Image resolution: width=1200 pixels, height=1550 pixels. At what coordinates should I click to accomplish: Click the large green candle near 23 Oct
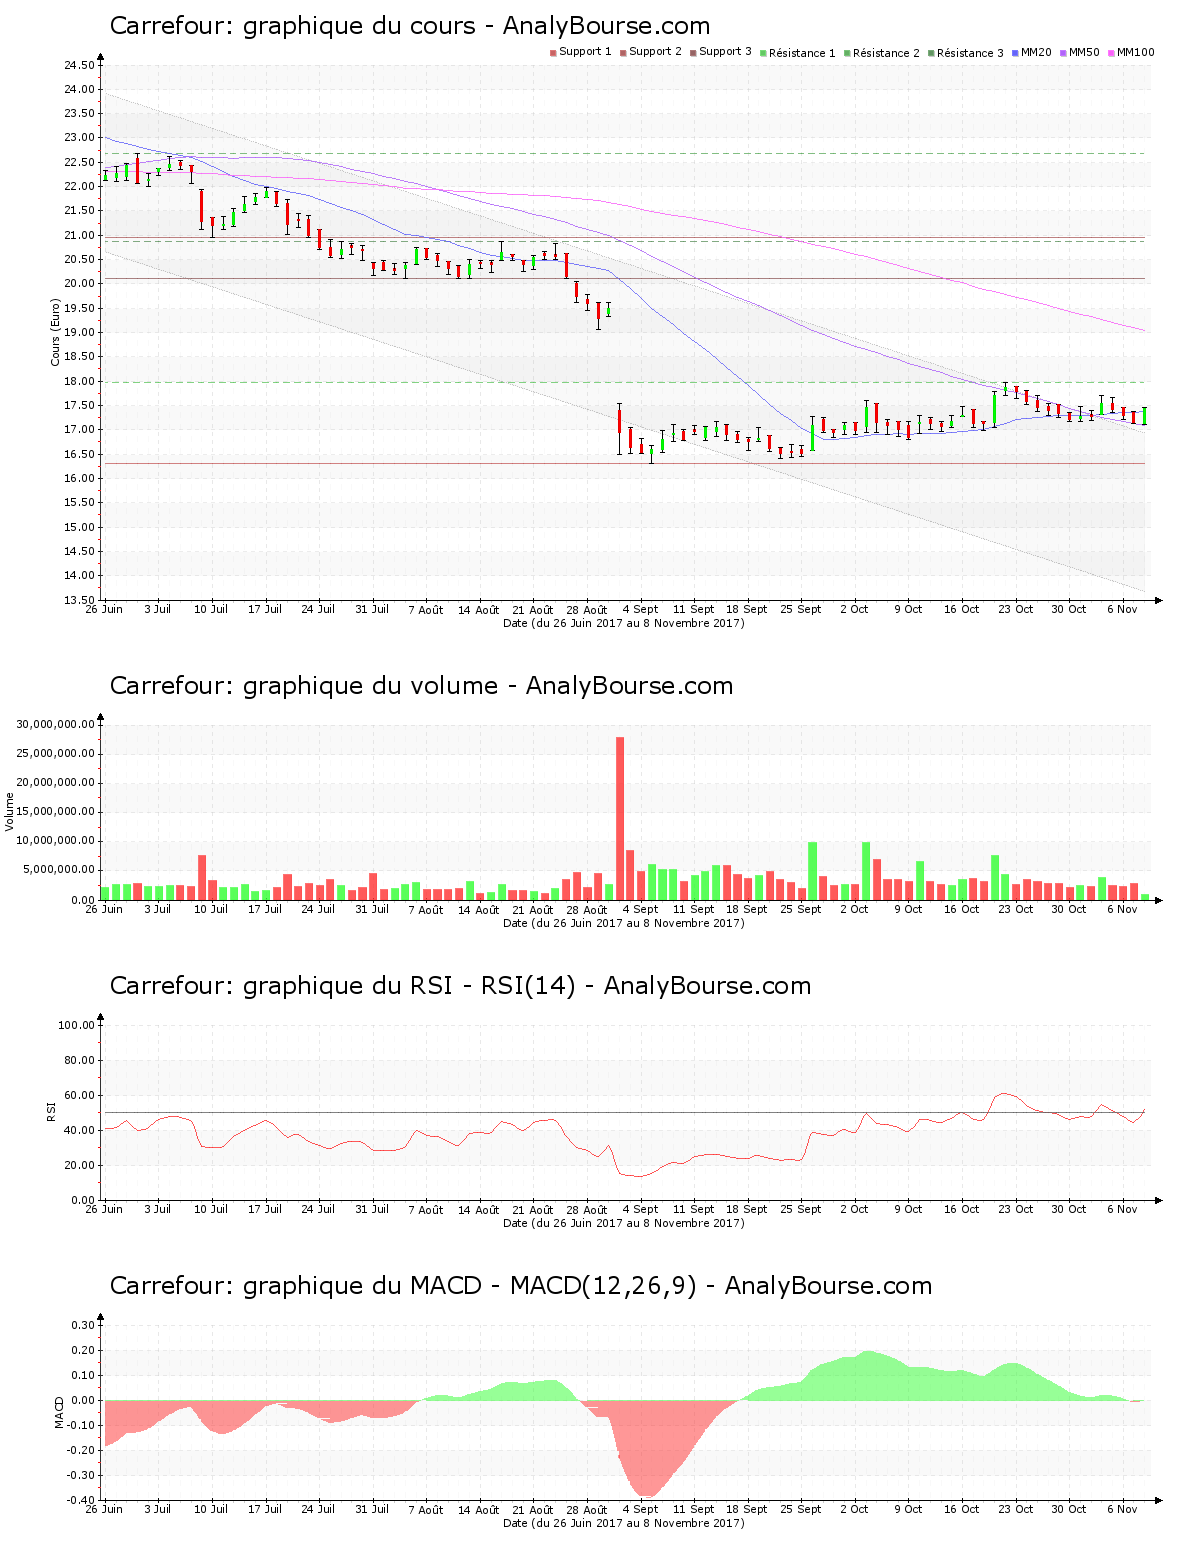(x=995, y=408)
